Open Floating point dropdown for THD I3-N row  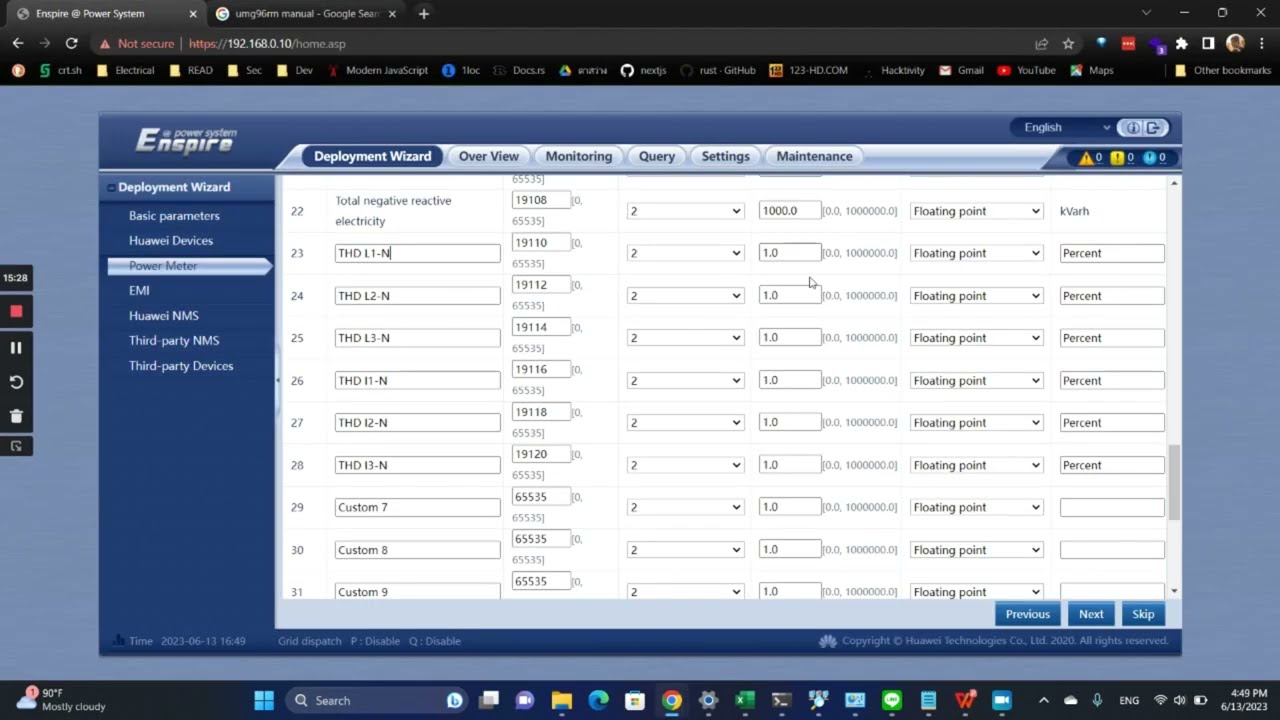[x=976, y=465]
